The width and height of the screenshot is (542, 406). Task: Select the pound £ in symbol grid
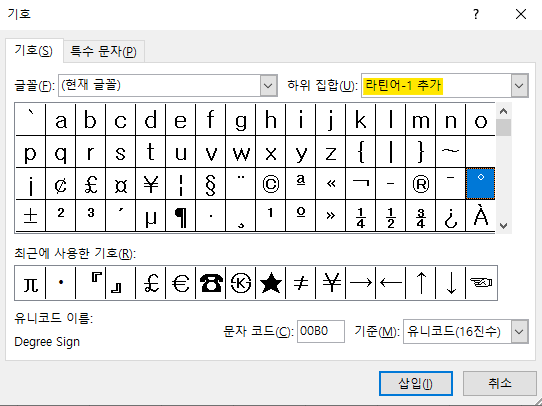click(91, 183)
